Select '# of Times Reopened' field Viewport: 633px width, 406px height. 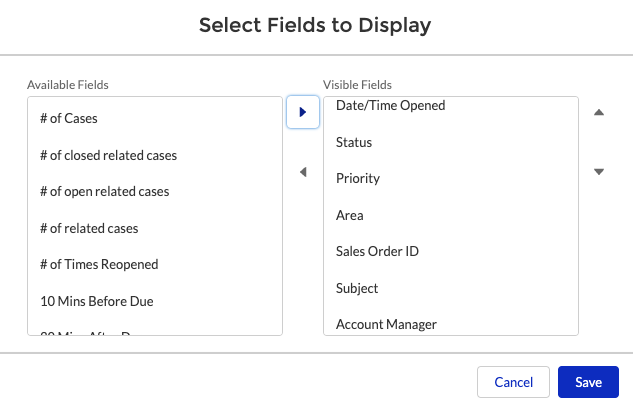155,264
